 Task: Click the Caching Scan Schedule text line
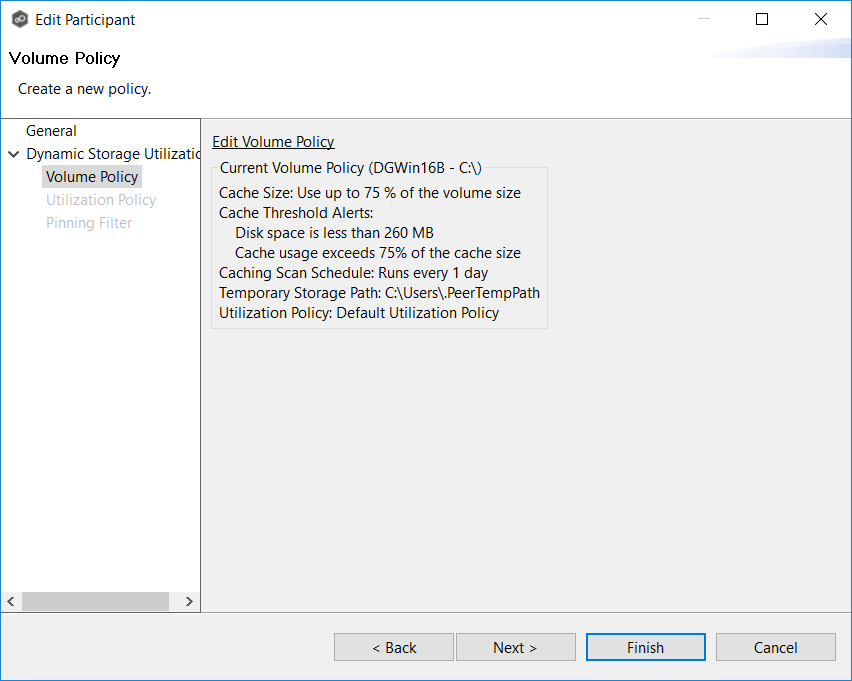[x=353, y=272]
